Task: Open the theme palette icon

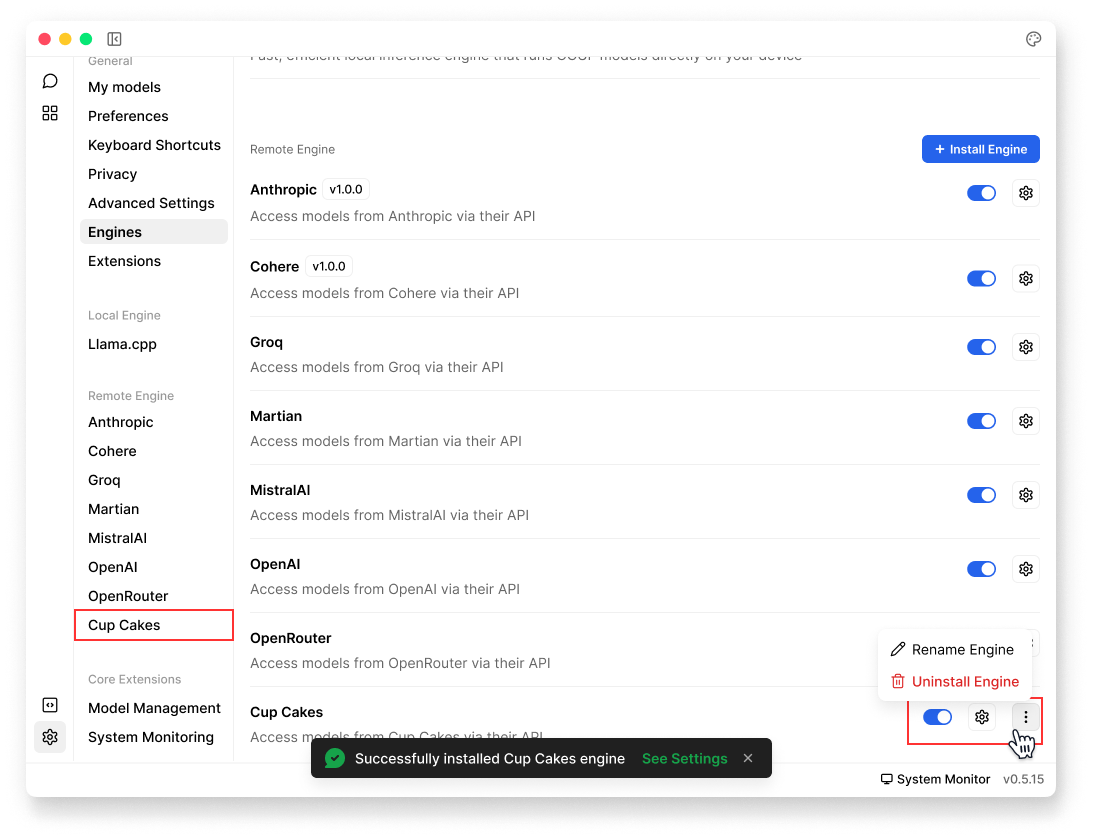Action: coord(1033,39)
